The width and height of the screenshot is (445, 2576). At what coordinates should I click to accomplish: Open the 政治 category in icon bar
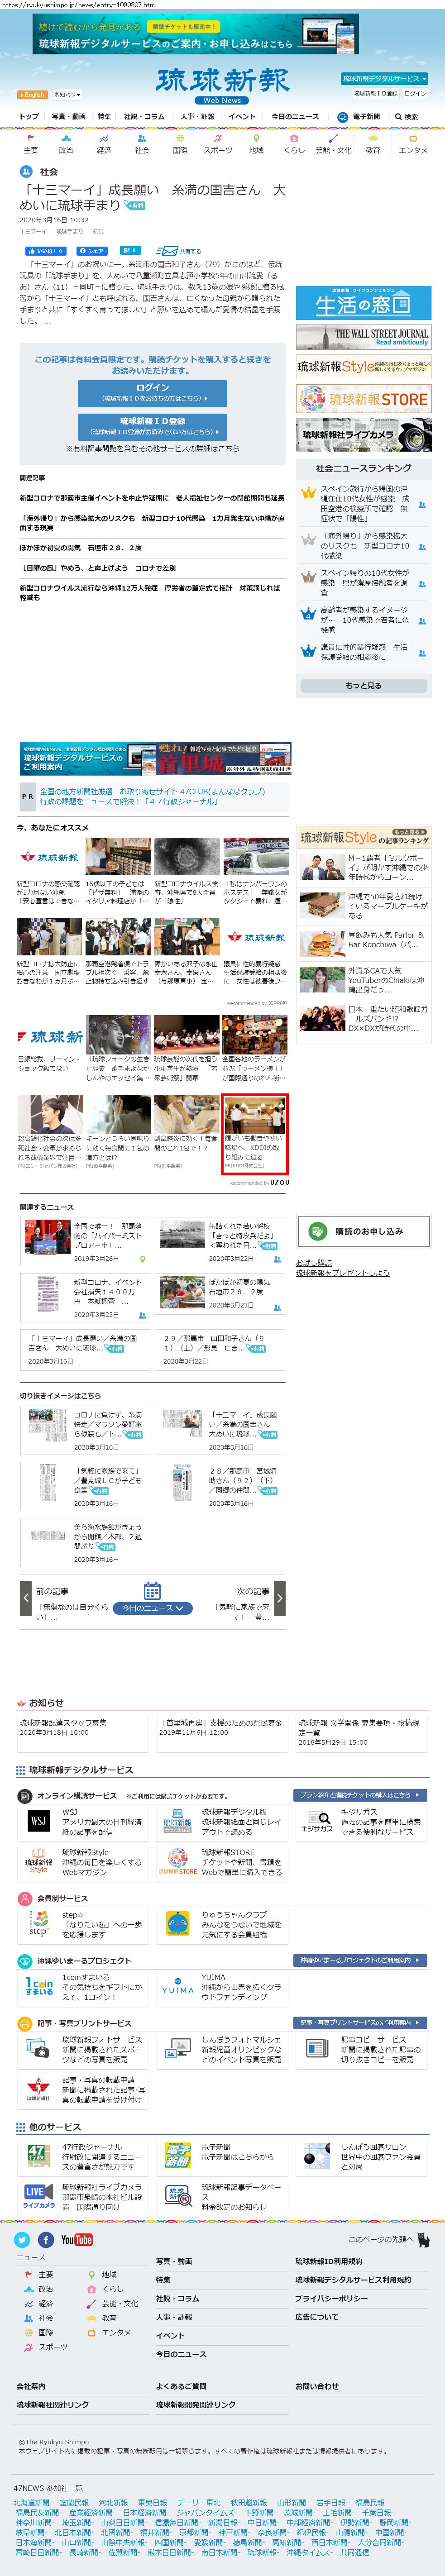[66, 144]
